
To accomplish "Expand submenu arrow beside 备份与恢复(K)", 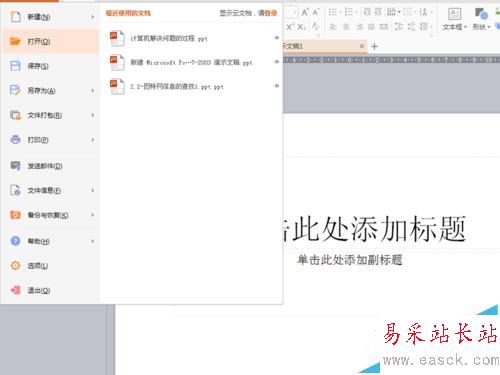I will (92, 215).
